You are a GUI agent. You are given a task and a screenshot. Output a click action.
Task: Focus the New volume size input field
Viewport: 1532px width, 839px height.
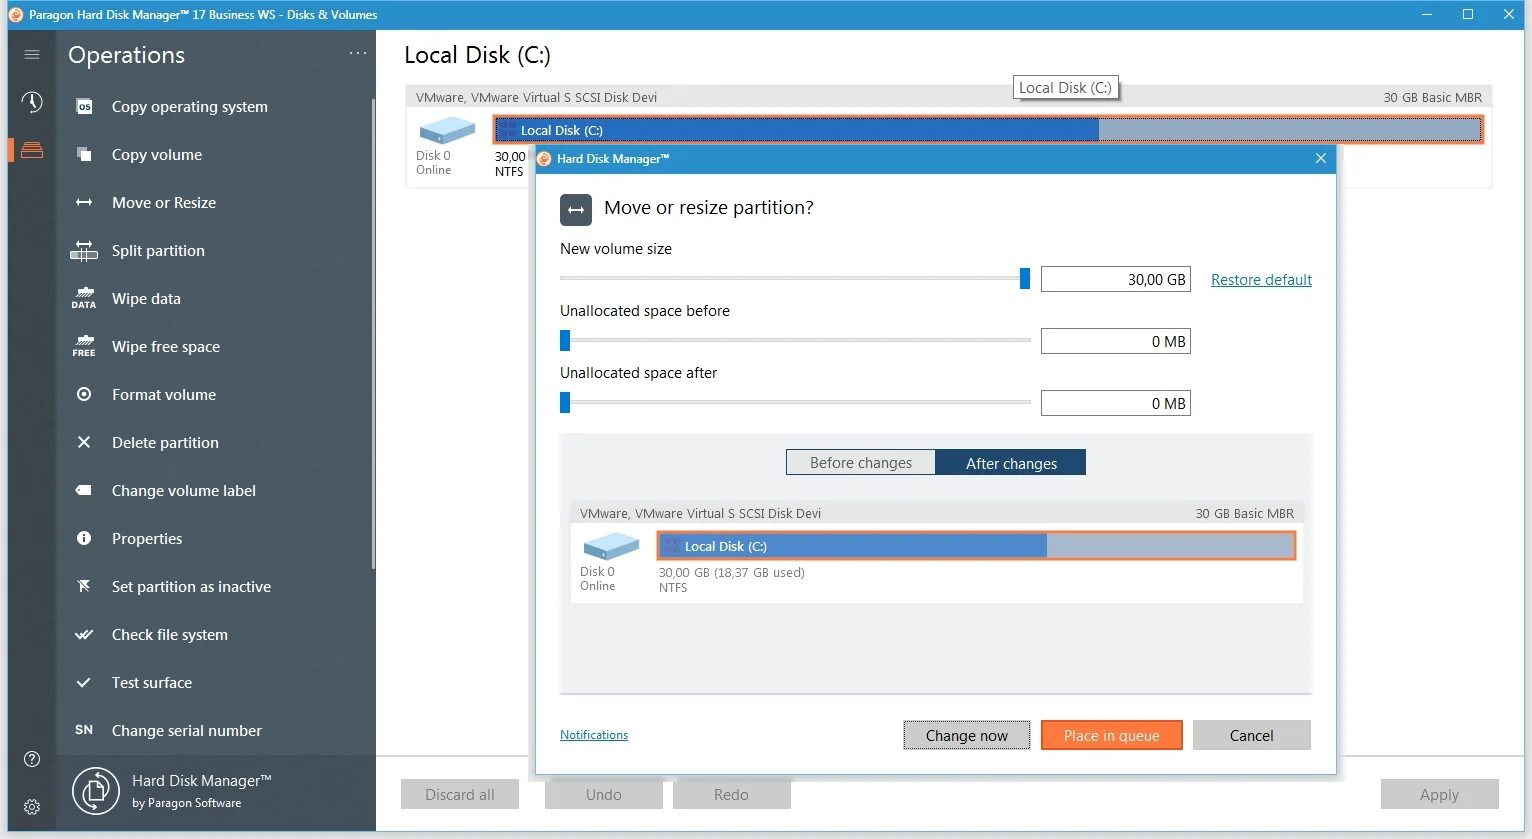pos(1116,279)
